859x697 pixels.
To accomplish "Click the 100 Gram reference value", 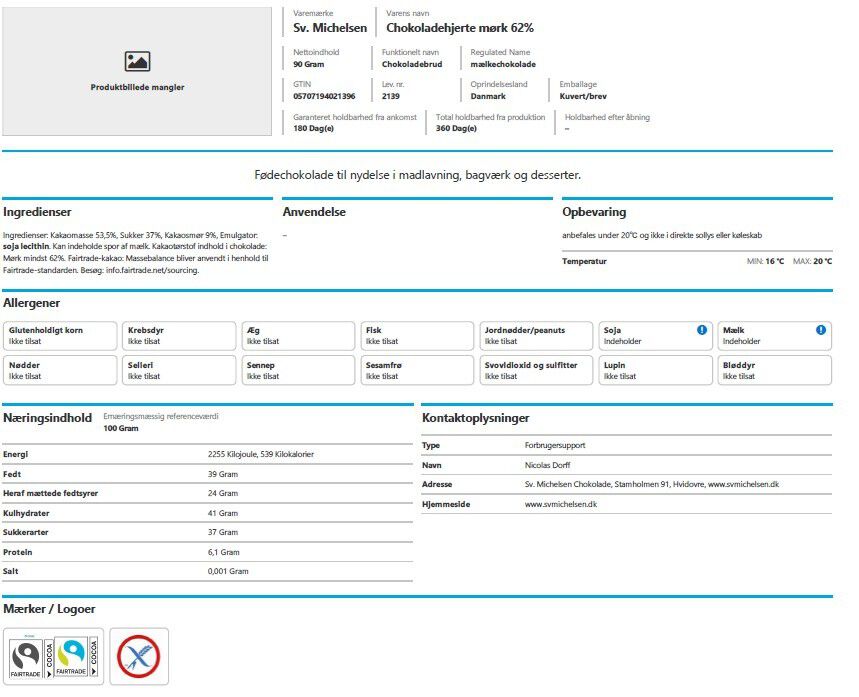I will click(121, 429).
